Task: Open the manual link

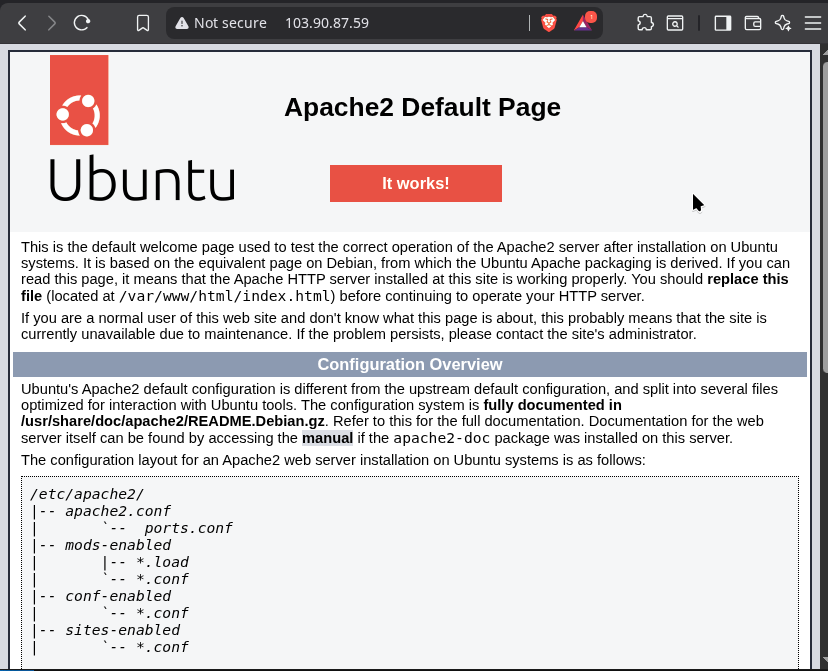Action: click(327, 438)
